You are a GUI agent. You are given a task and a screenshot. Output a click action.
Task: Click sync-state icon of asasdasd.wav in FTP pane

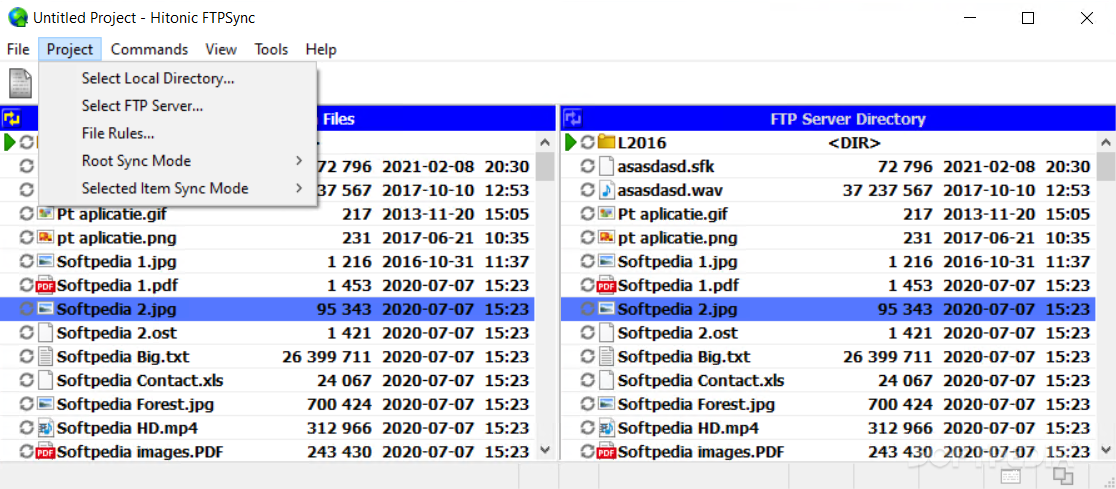point(588,190)
